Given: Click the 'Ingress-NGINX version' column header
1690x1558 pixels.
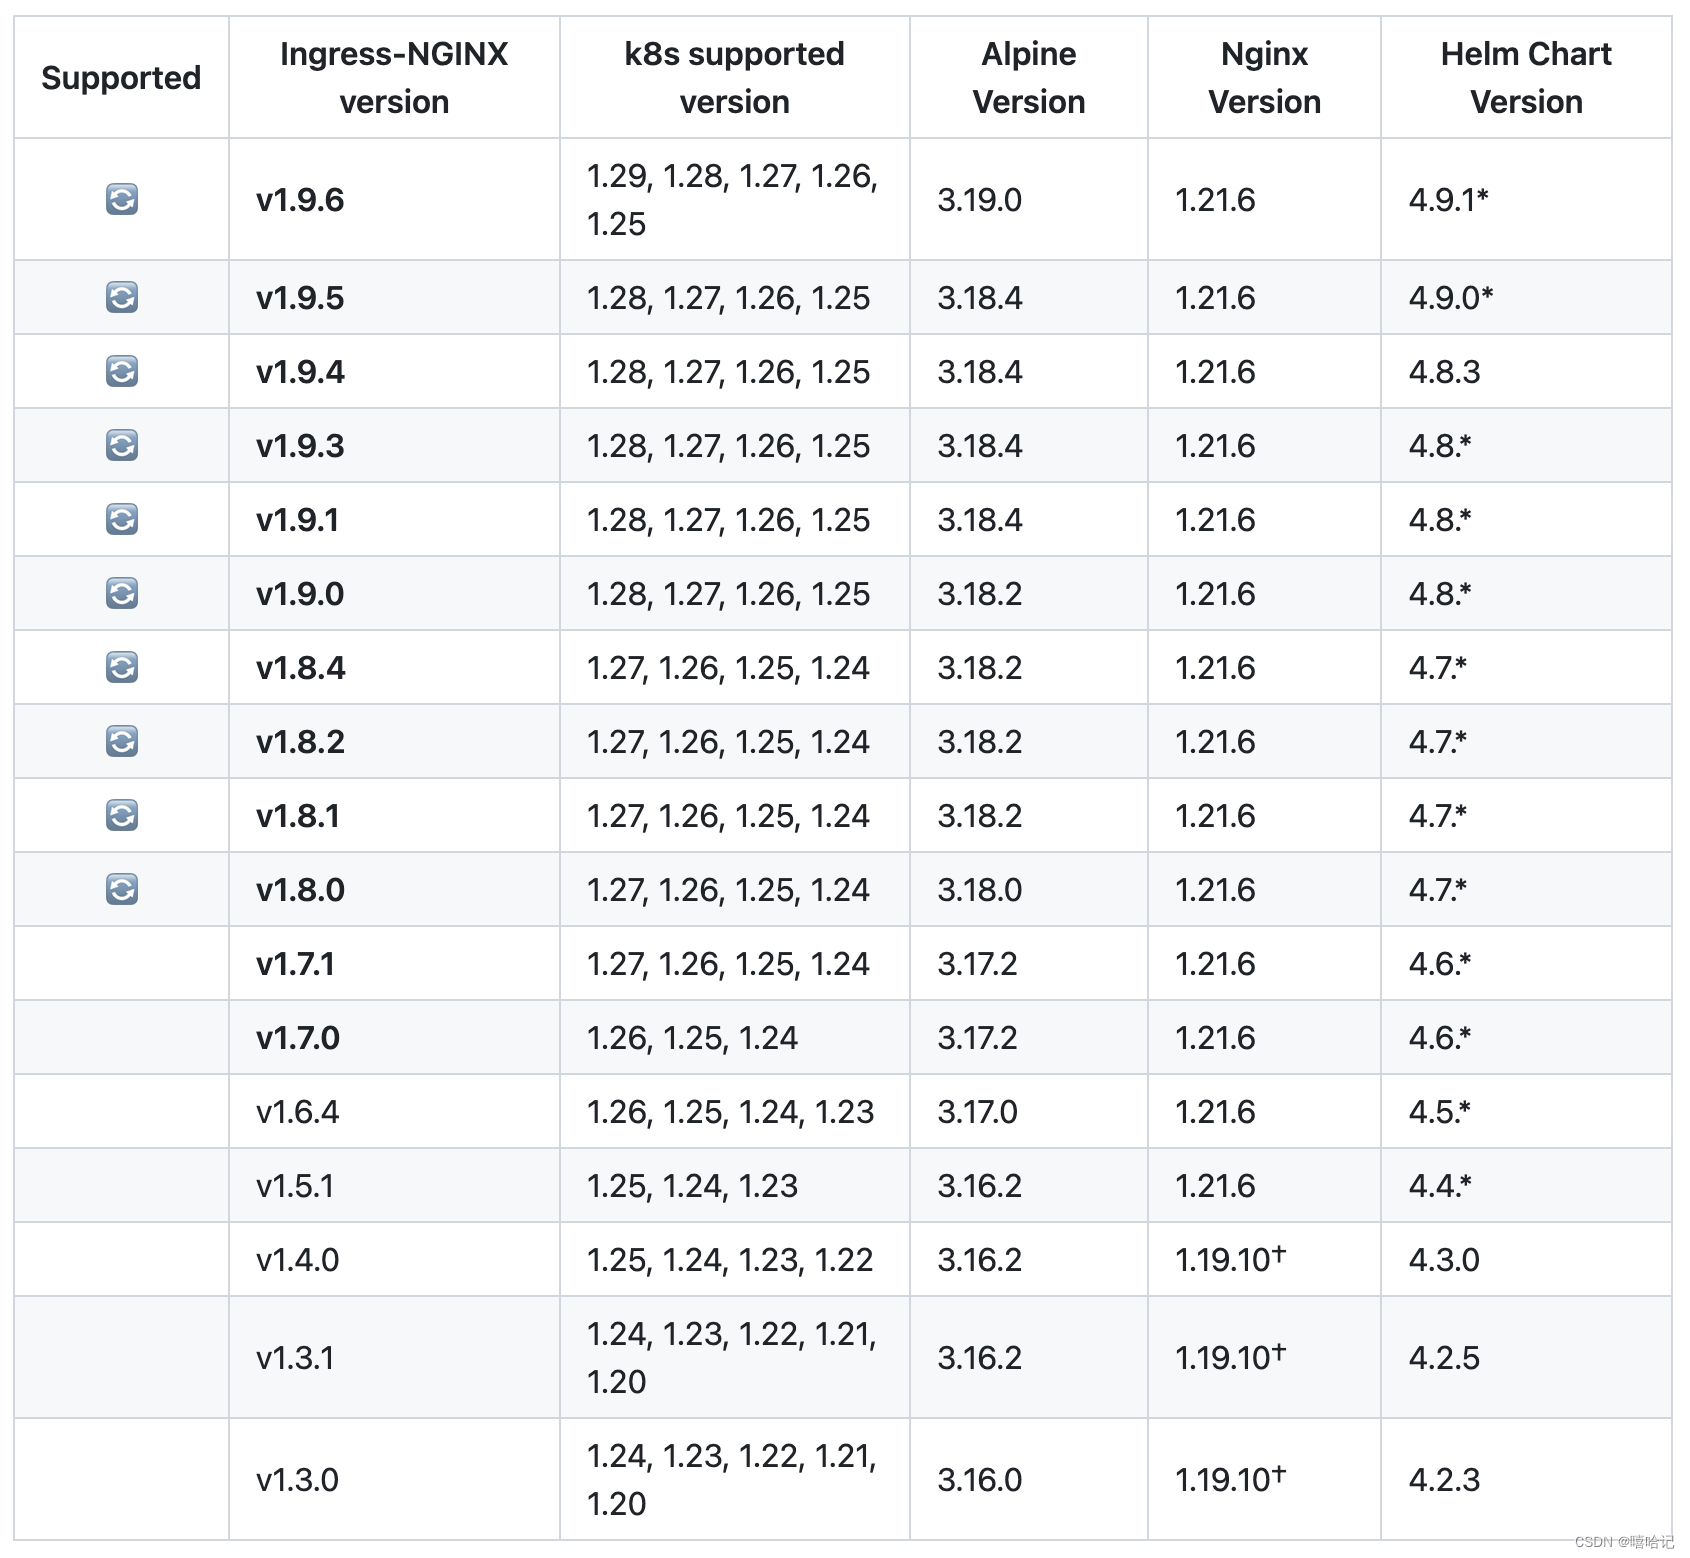Looking at the screenshot, I should (394, 78).
